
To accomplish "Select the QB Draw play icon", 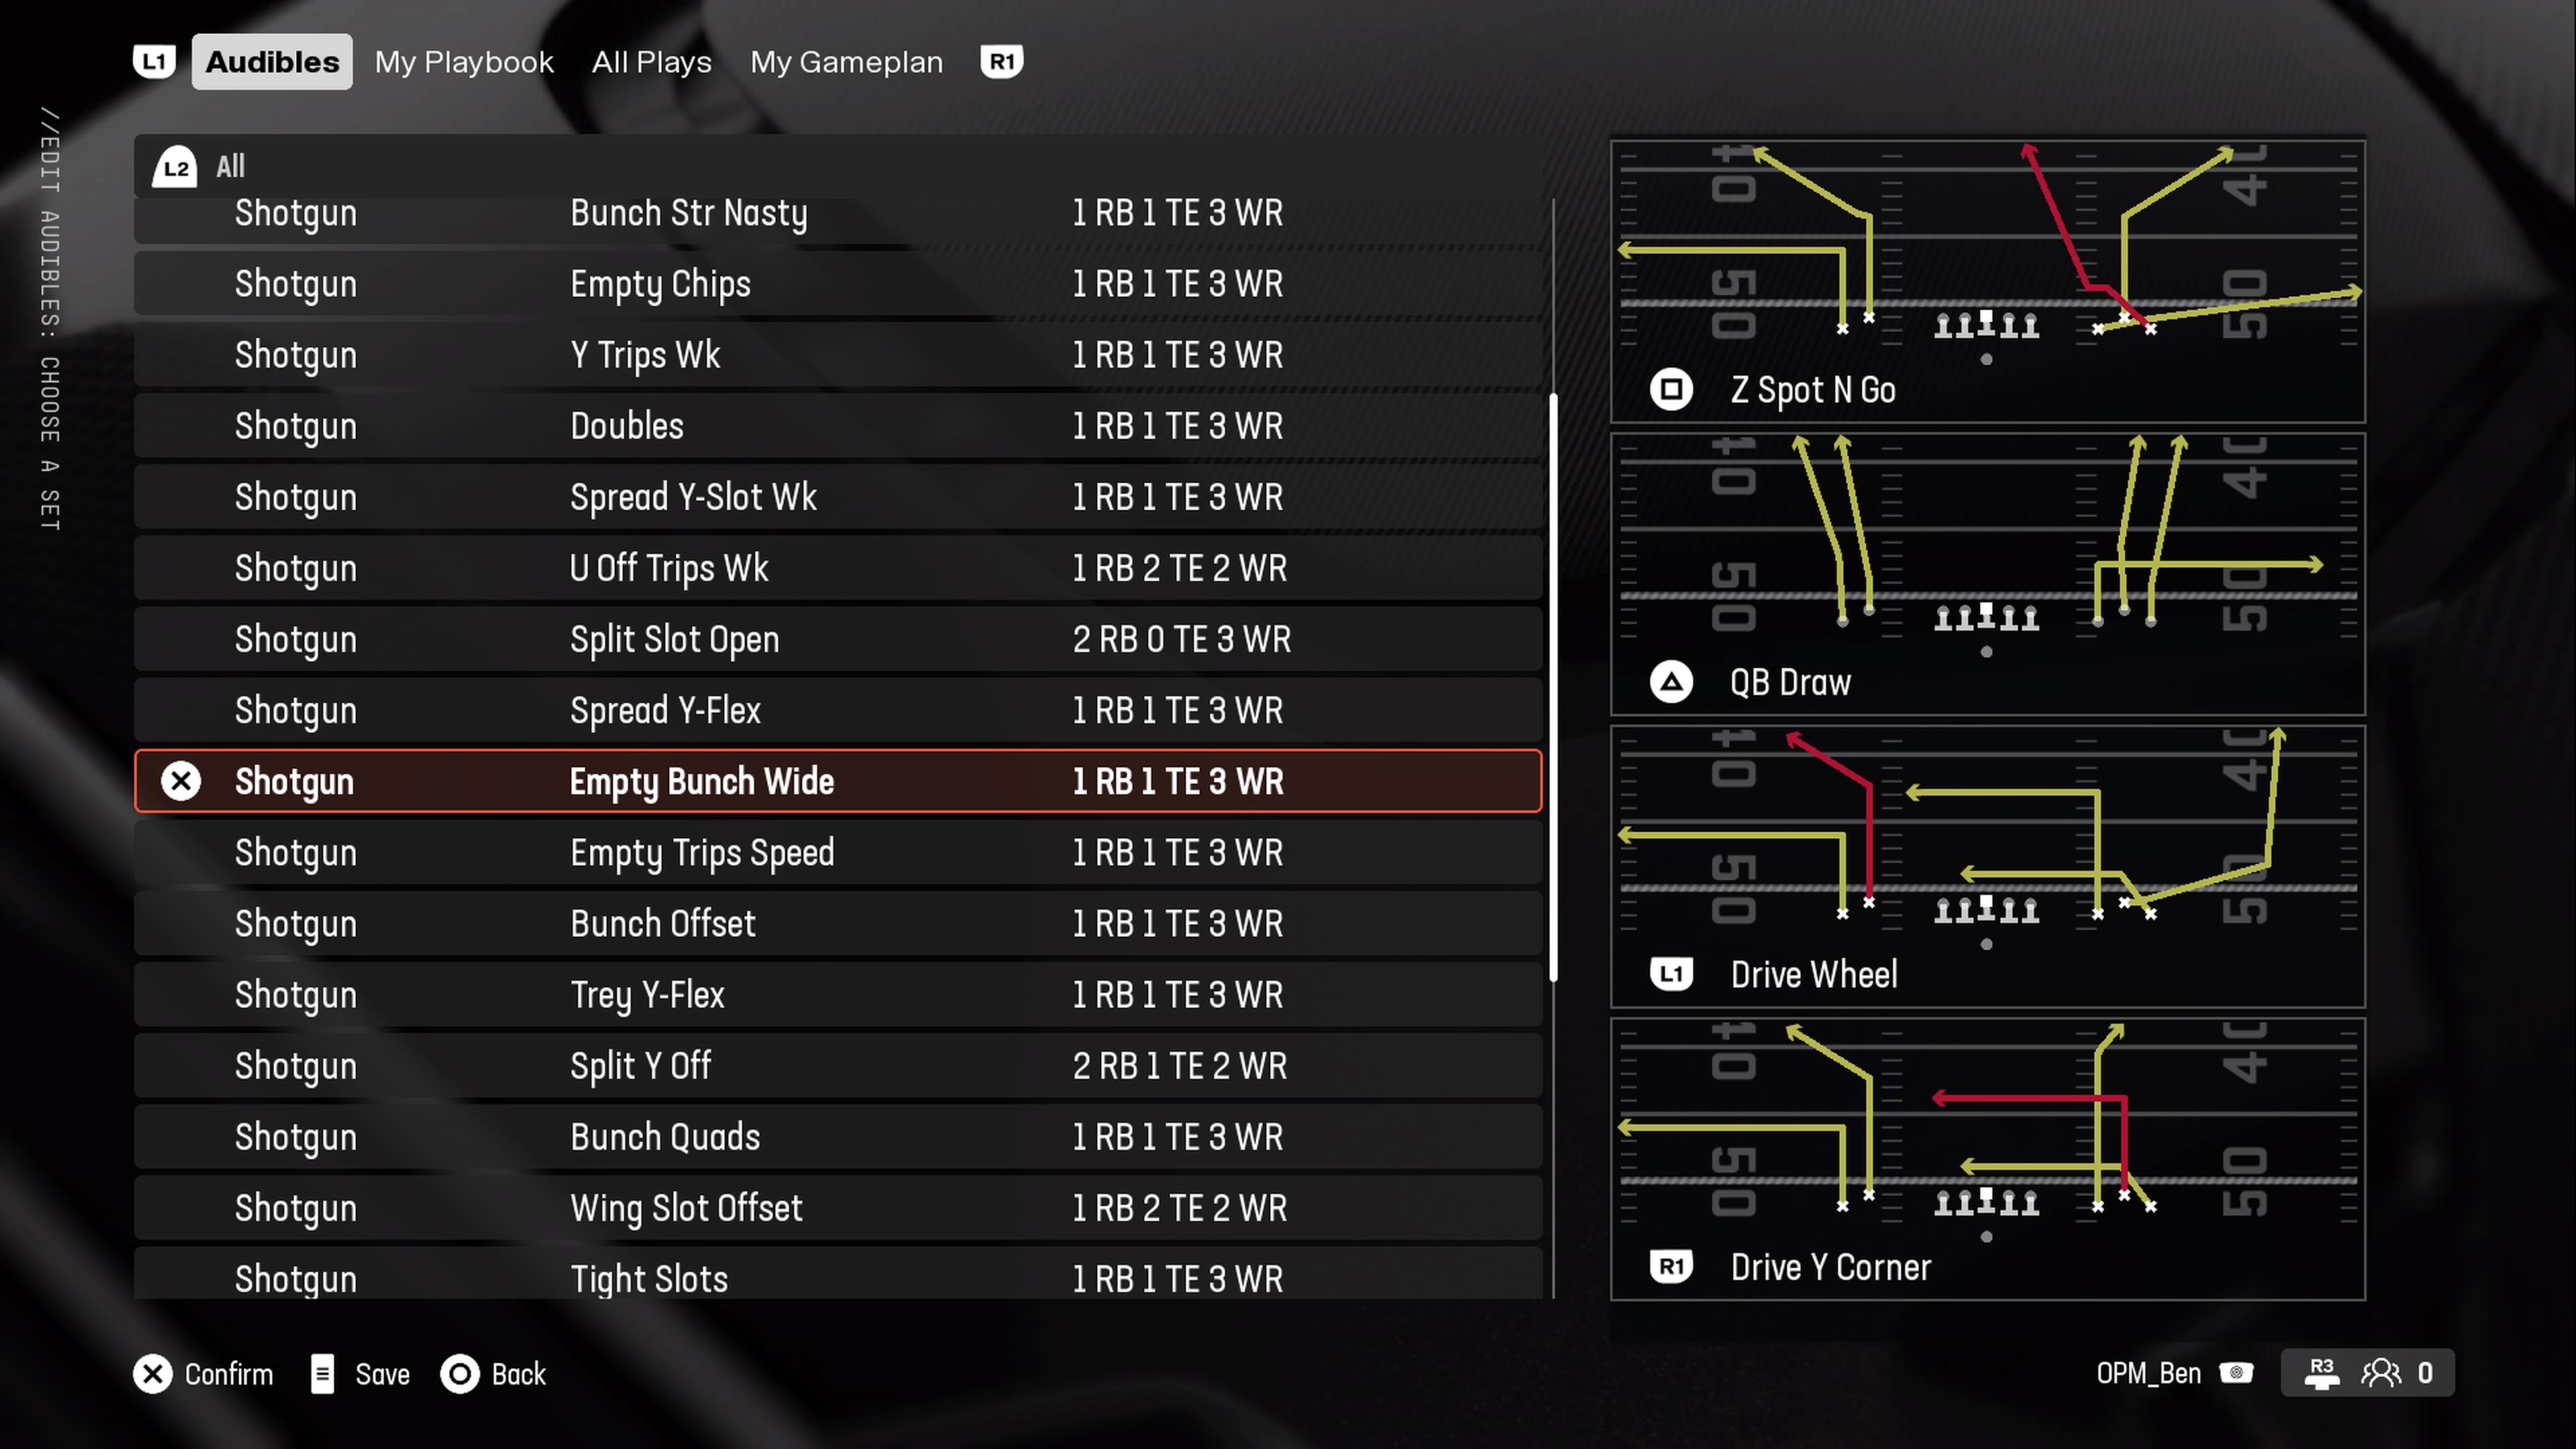I will pyautogui.click(x=1670, y=681).
